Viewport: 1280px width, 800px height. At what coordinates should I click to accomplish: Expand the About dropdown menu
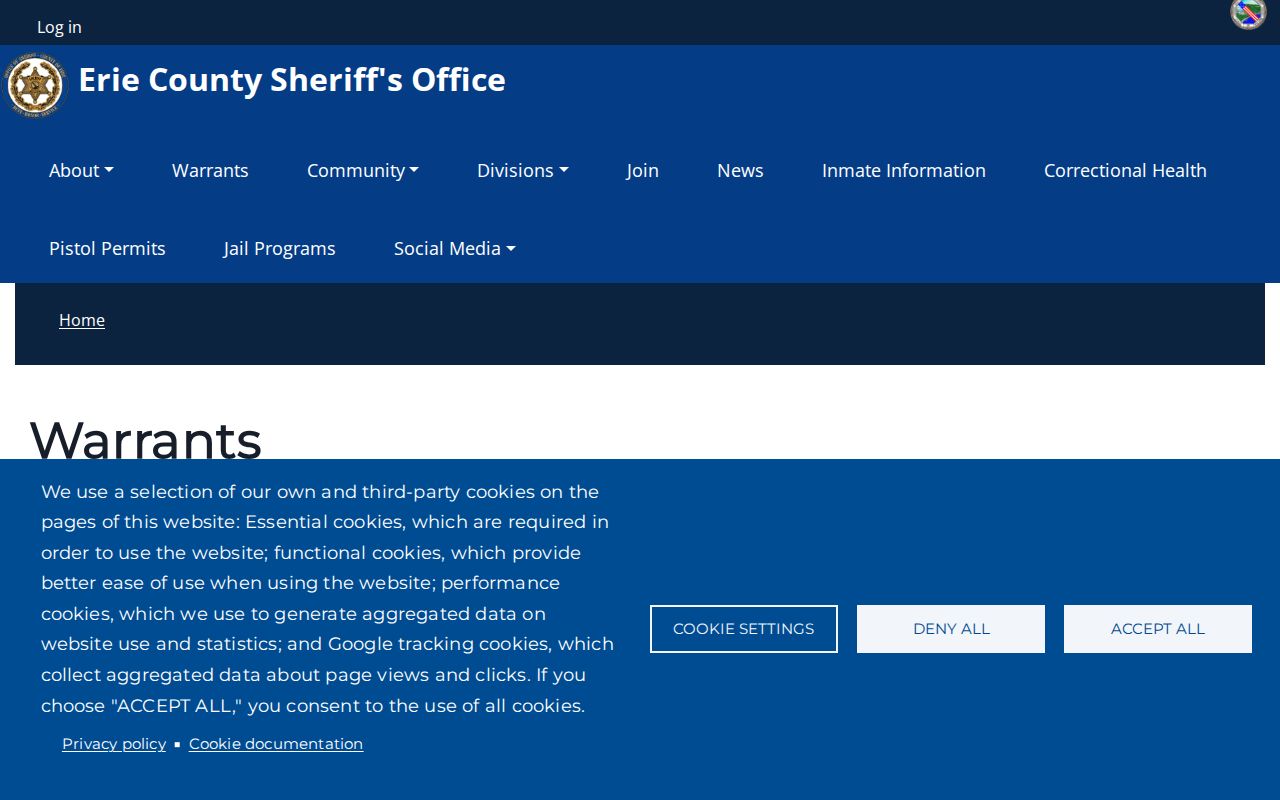pos(81,170)
